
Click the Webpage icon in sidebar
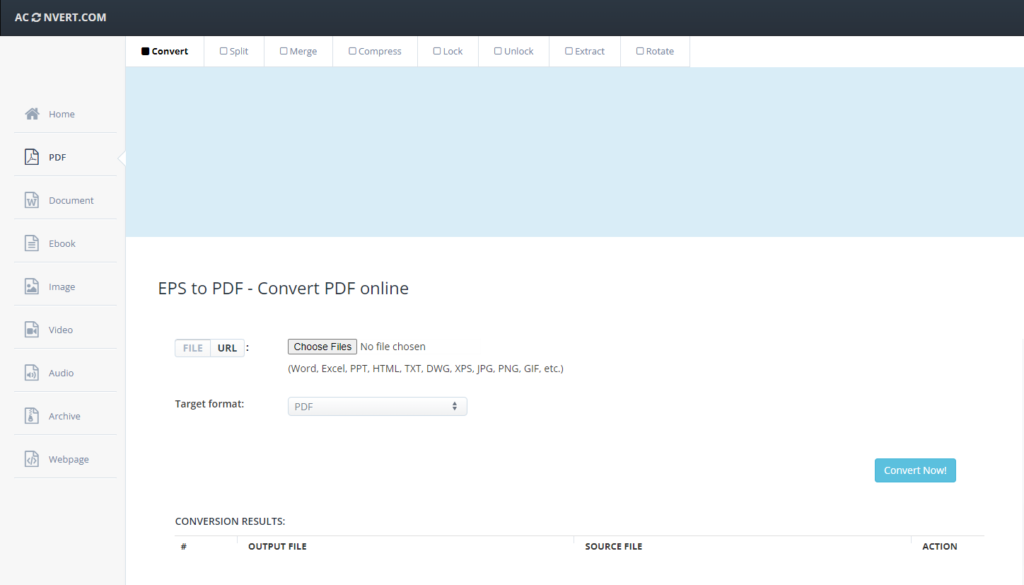coord(32,459)
